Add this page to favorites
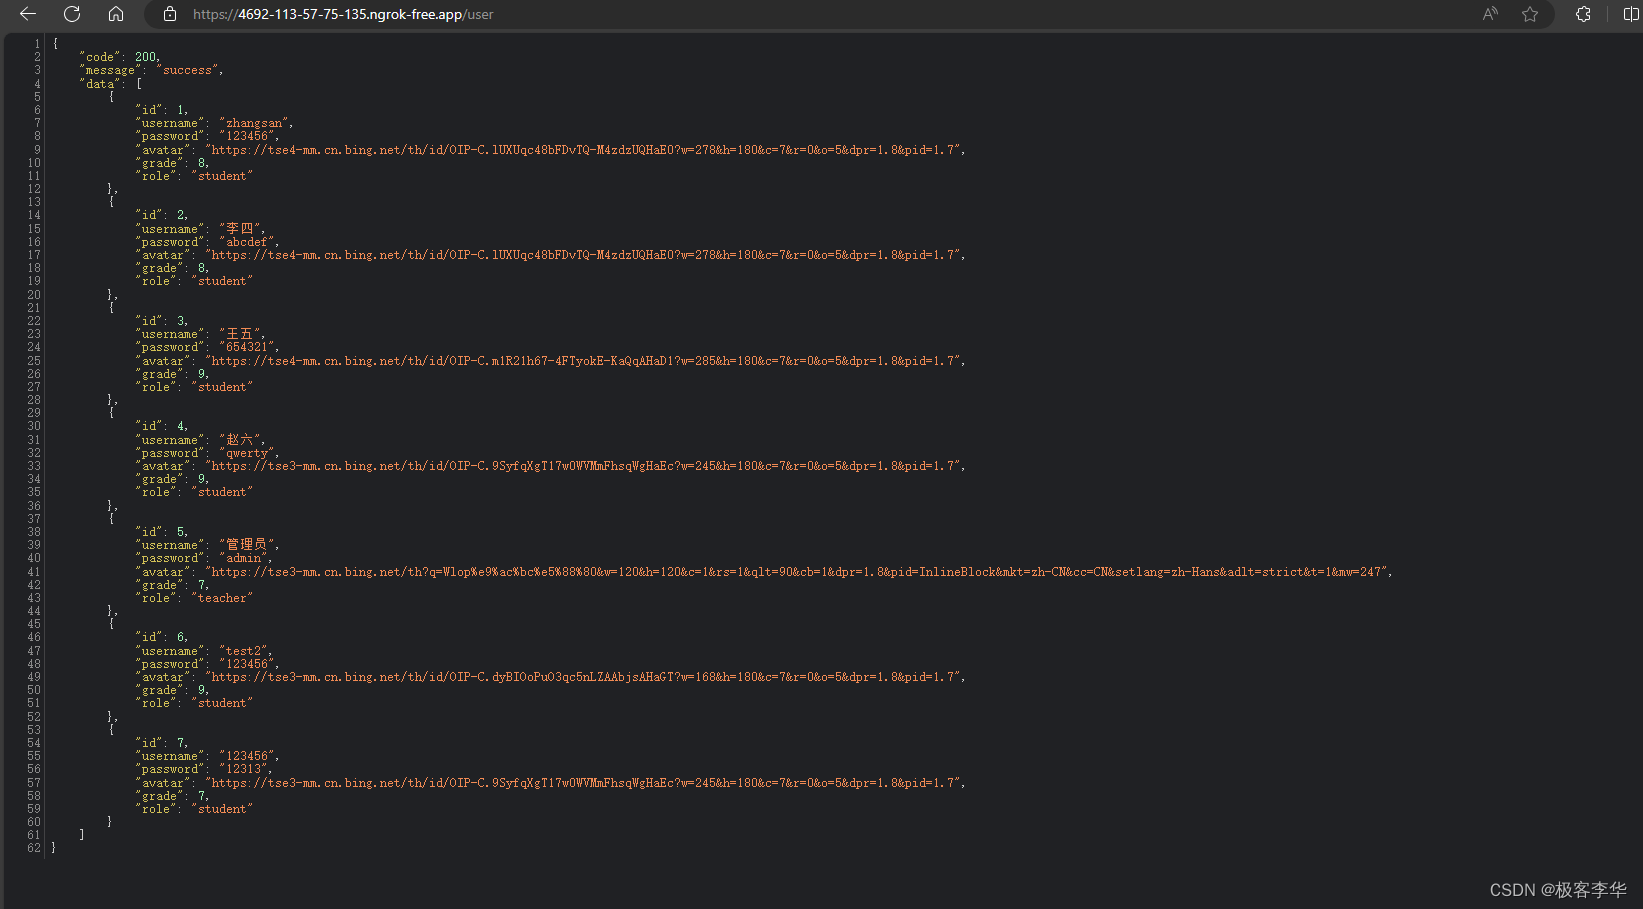The image size is (1643, 909). [1530, 14]
